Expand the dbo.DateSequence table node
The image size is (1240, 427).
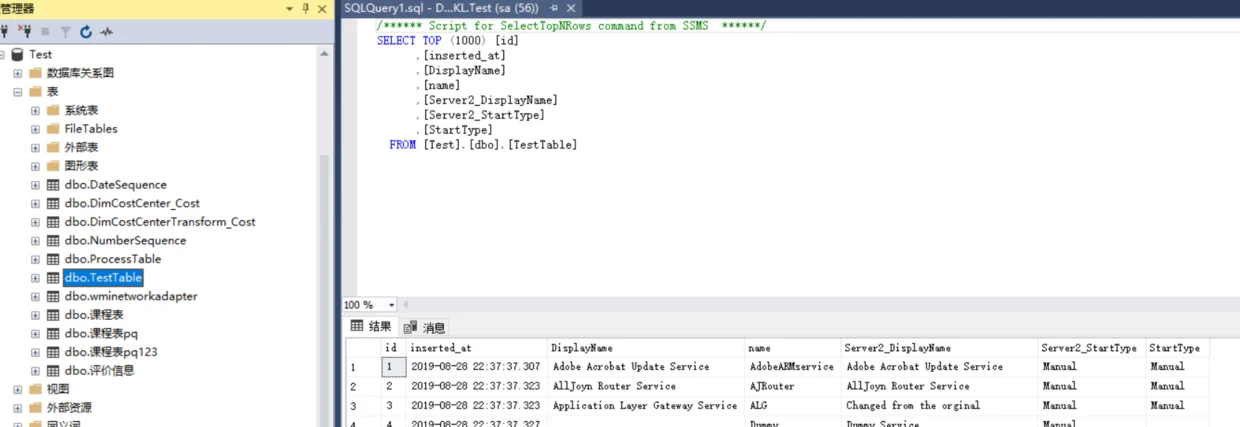click(x=35, y=185)
